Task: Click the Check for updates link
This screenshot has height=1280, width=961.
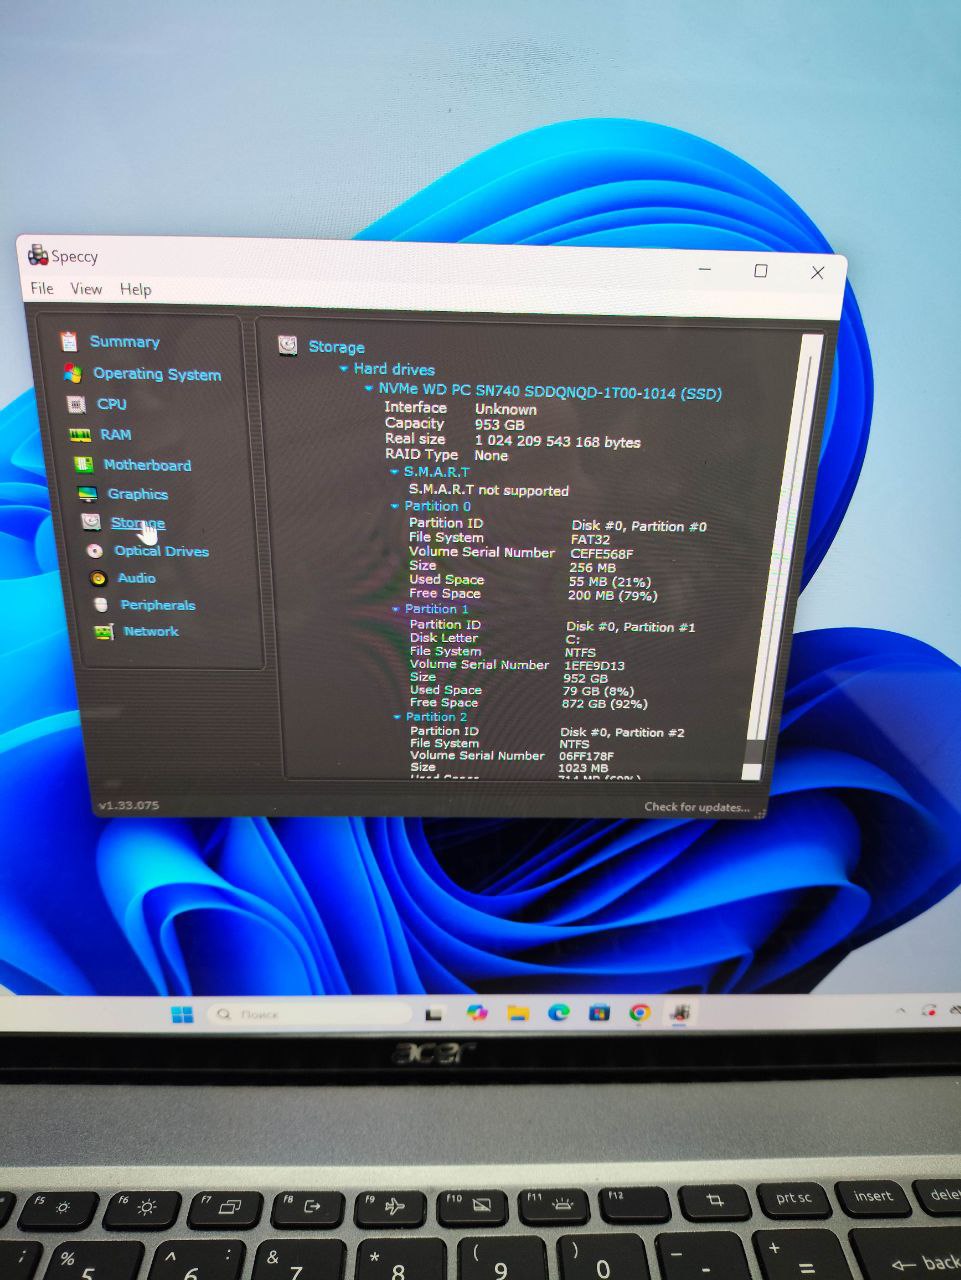Action: coord(696,807)
